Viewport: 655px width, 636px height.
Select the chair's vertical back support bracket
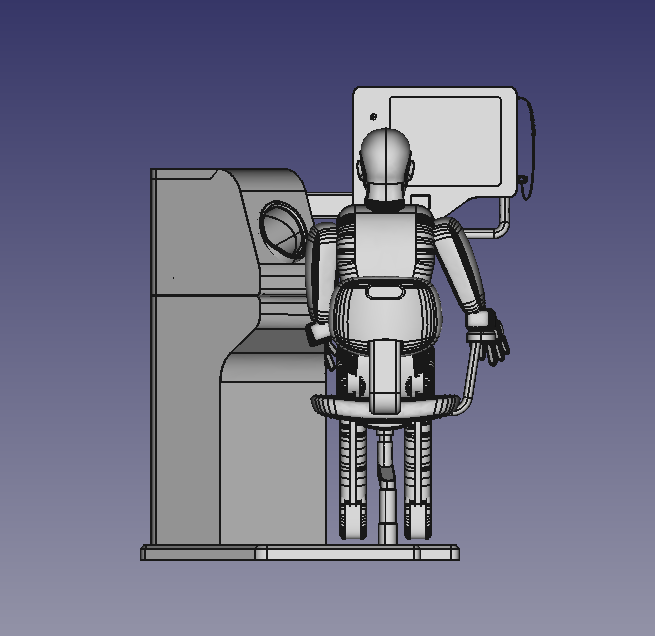click(x=385, y=375)
